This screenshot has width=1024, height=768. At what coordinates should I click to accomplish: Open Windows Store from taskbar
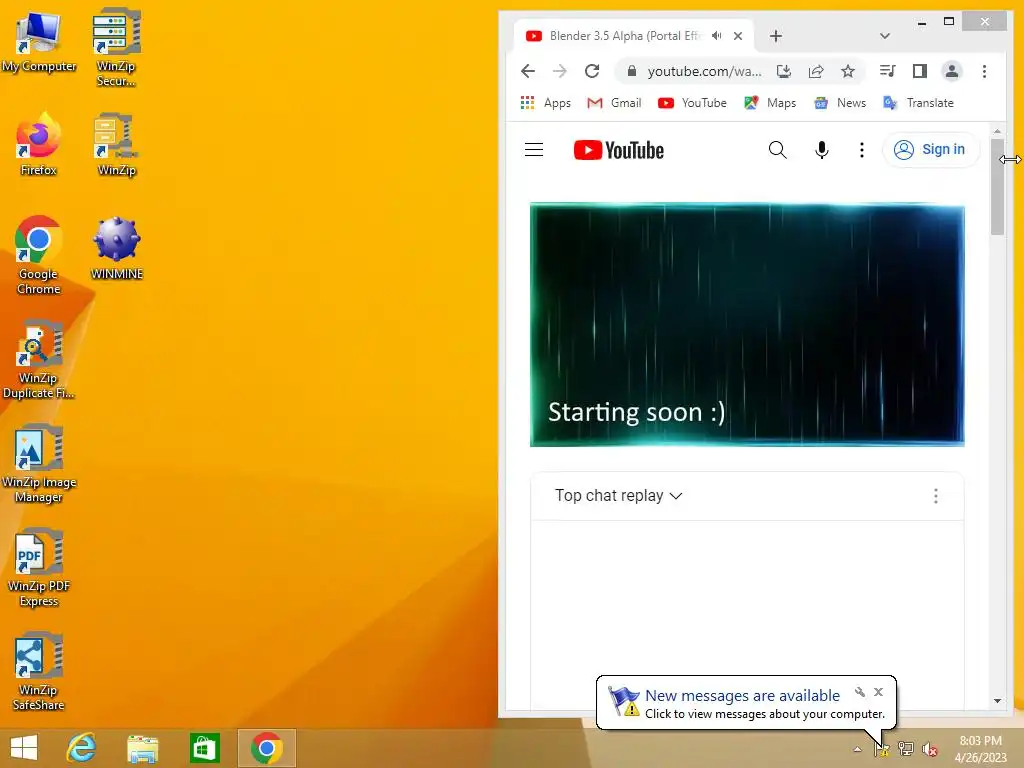[x=204, y=748]
